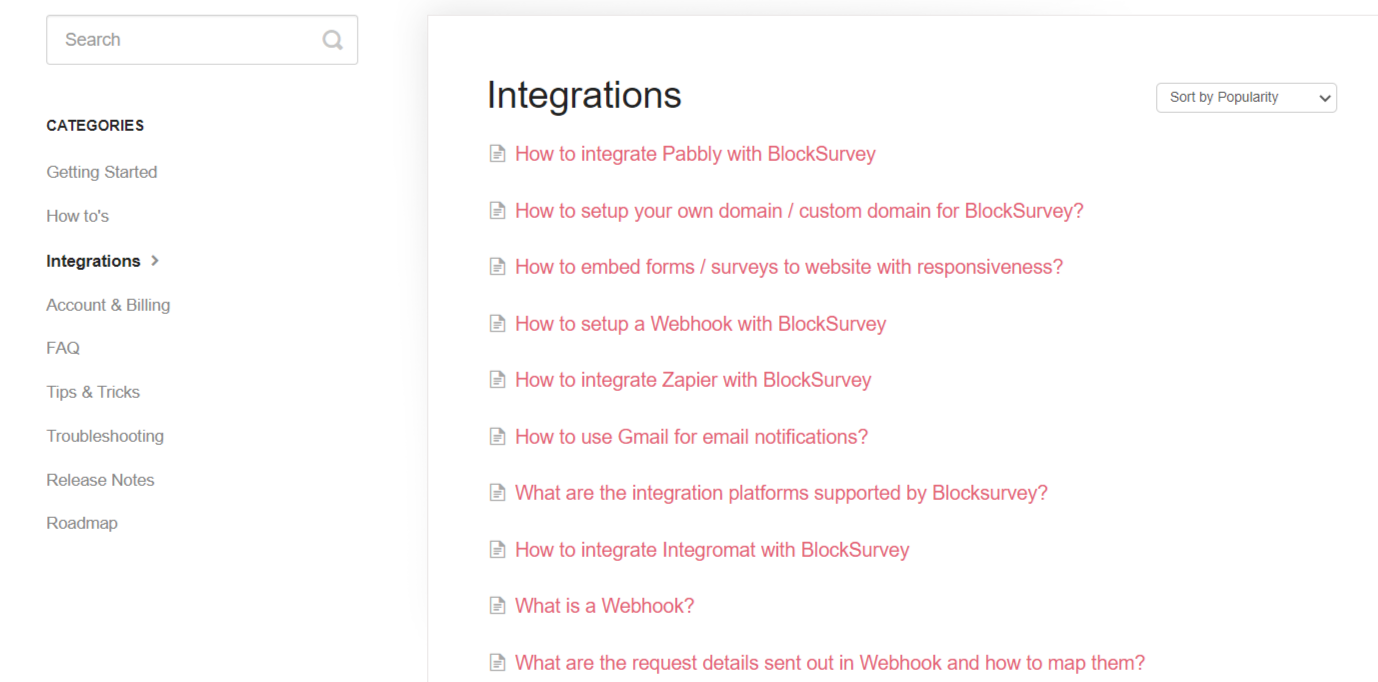Click chevron next to Integrations category
This screenshot has width=1378, height=682.
[x=155, y=261]
